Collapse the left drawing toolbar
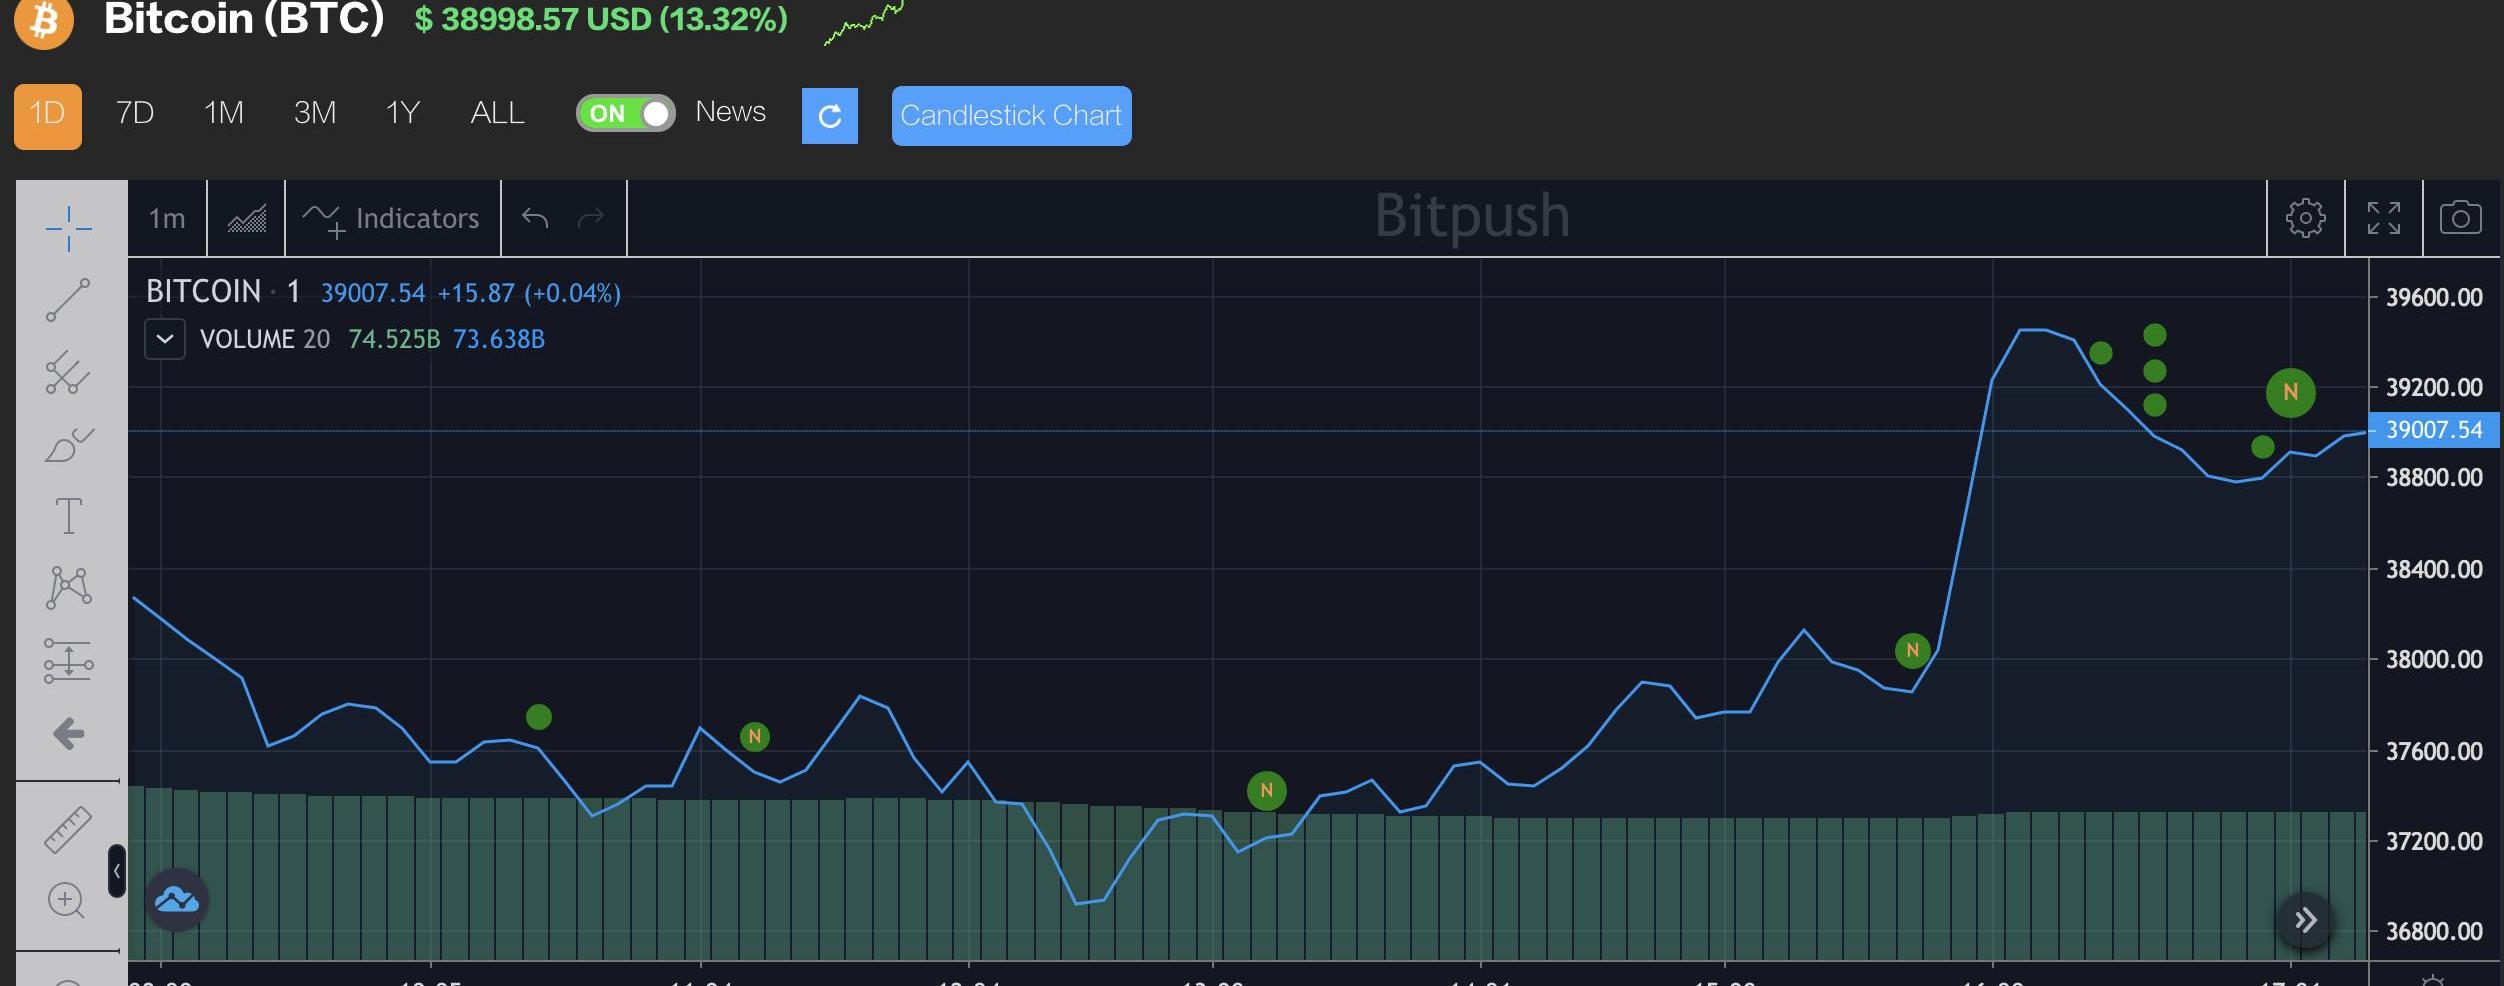This screenshot has width=2504, height=986. 117,871
